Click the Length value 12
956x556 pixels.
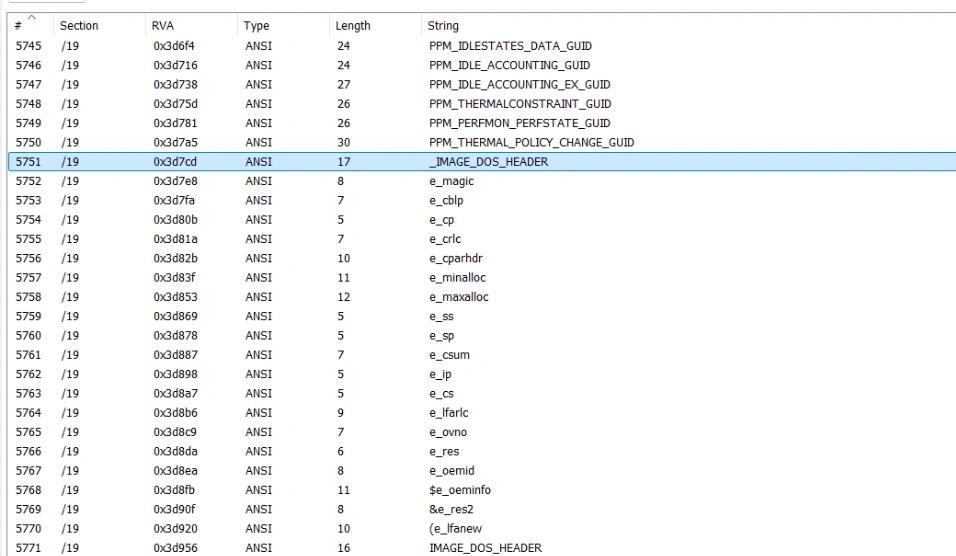344,297
